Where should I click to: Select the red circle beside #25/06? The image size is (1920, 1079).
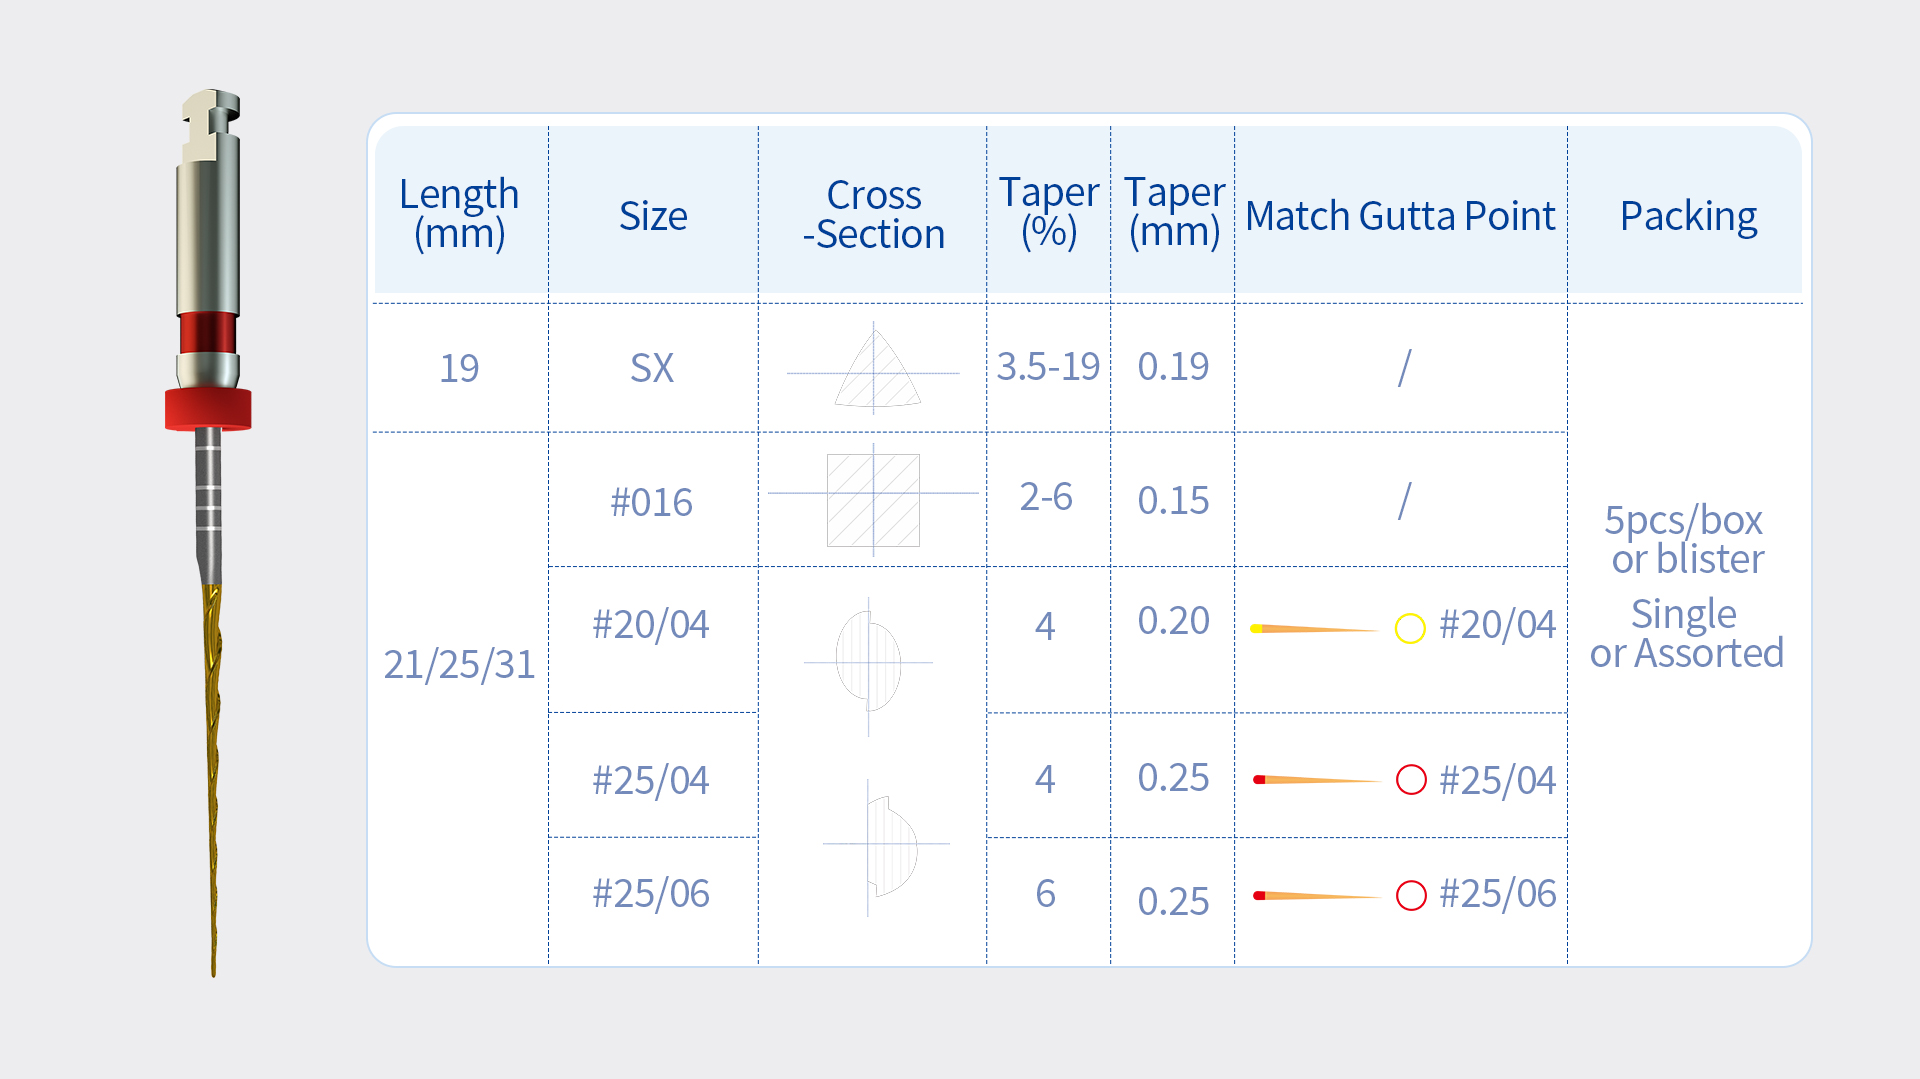[1410, 895]
